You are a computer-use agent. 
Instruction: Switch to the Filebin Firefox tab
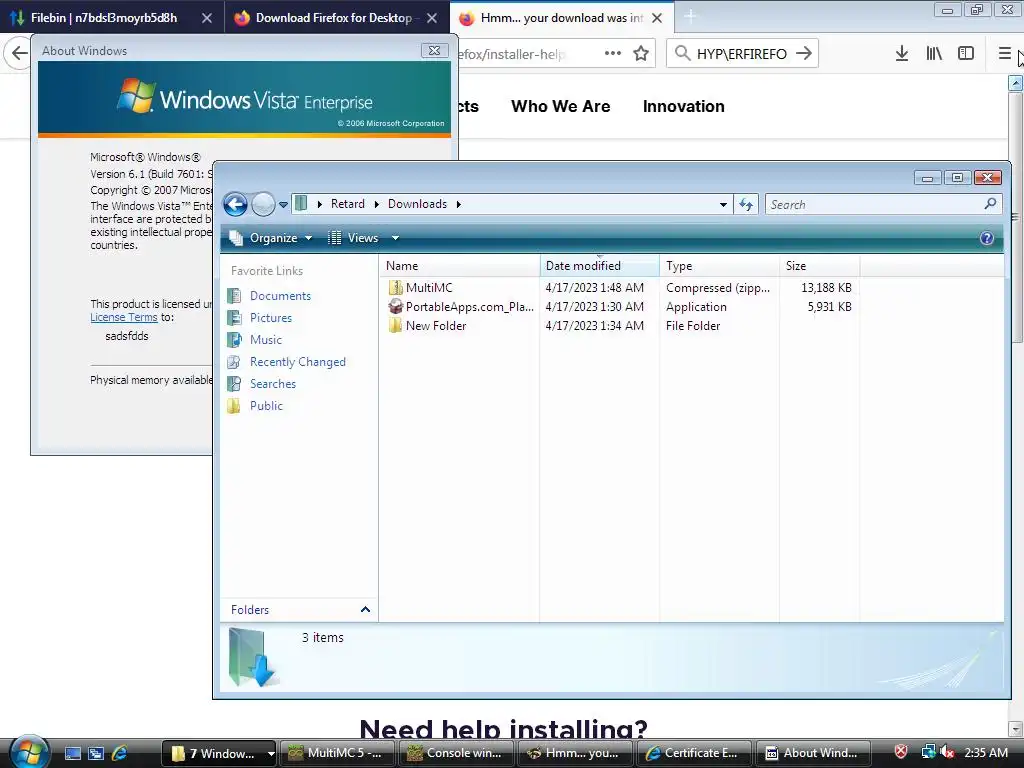point(104,18)
